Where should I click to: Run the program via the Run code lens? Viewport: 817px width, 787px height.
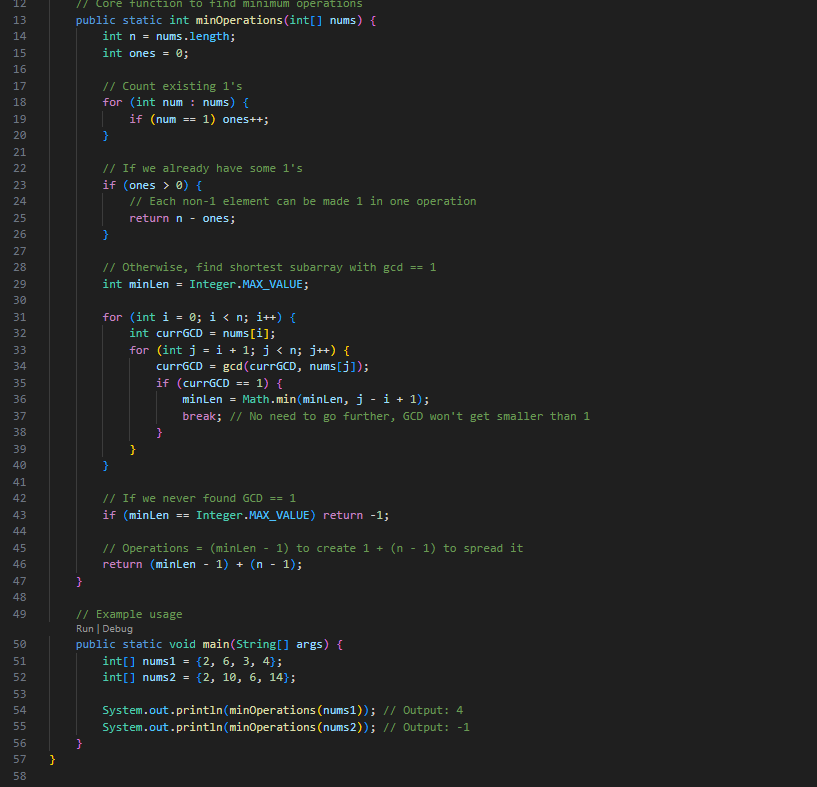coord(86,628)
